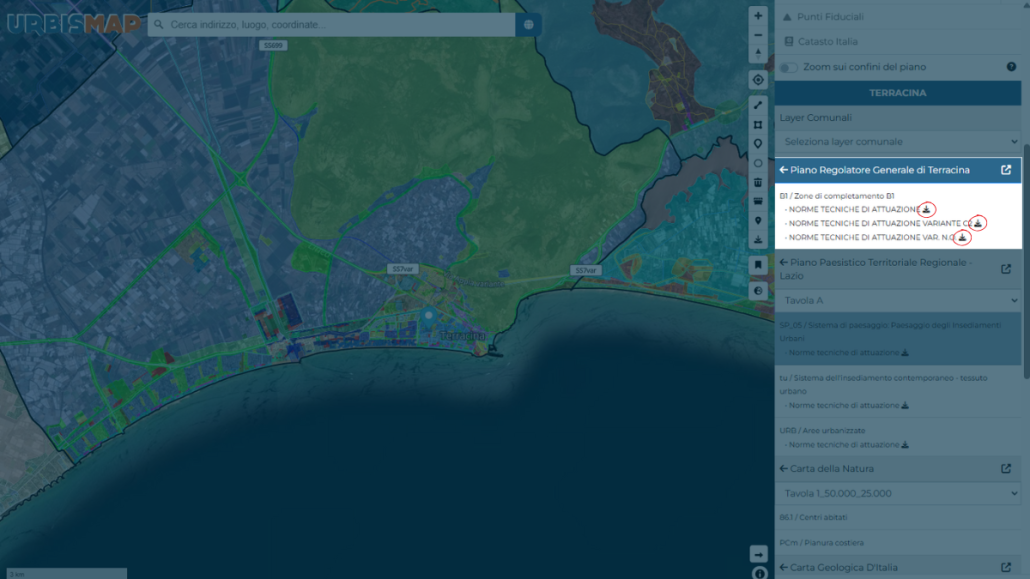This screenshot has height=579, width=1030.
Task: Click SP_05 Sistema di paesaggio entry
Action: pos(890,332)
